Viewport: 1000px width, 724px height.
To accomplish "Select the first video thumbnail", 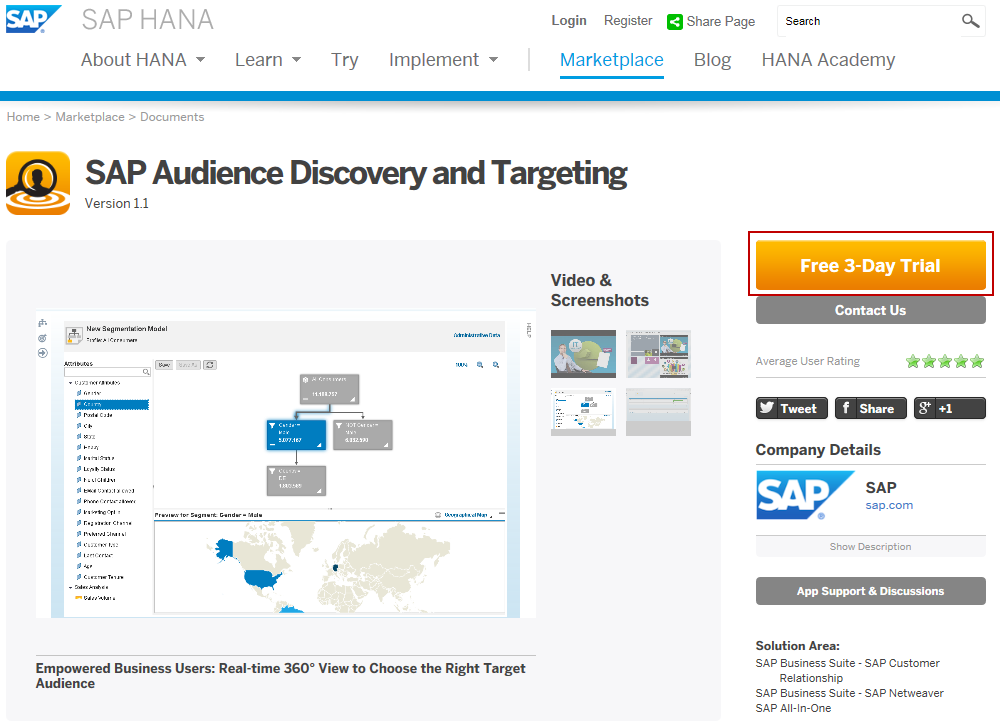I will pos(583,354).
